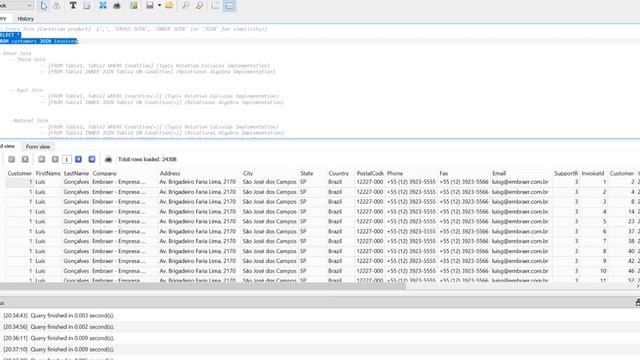Click the highlighted 'FROM customers JOIN invoices' line

(38, 41)
